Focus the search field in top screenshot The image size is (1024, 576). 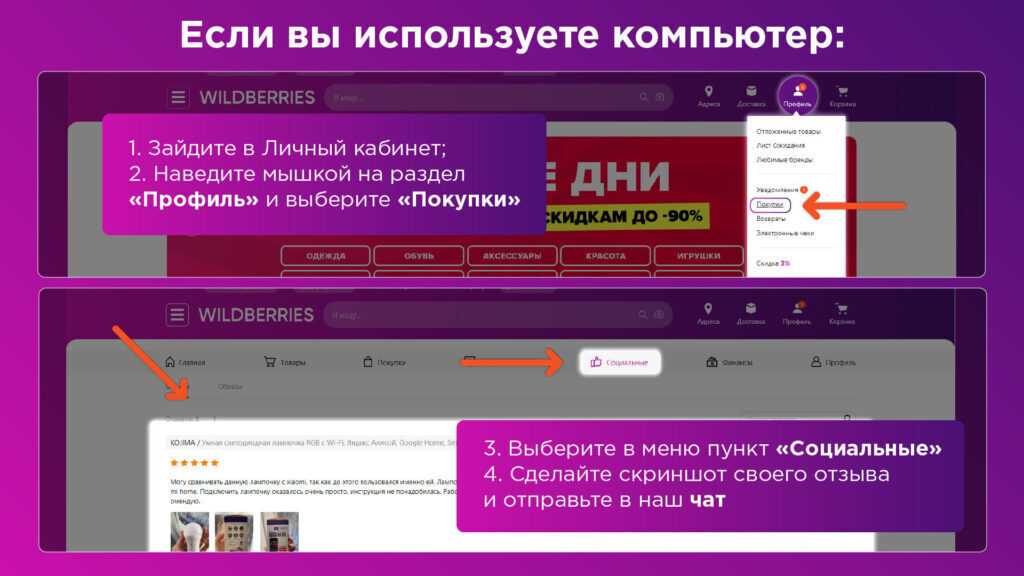pyautogui.click(x=498, y=97)
